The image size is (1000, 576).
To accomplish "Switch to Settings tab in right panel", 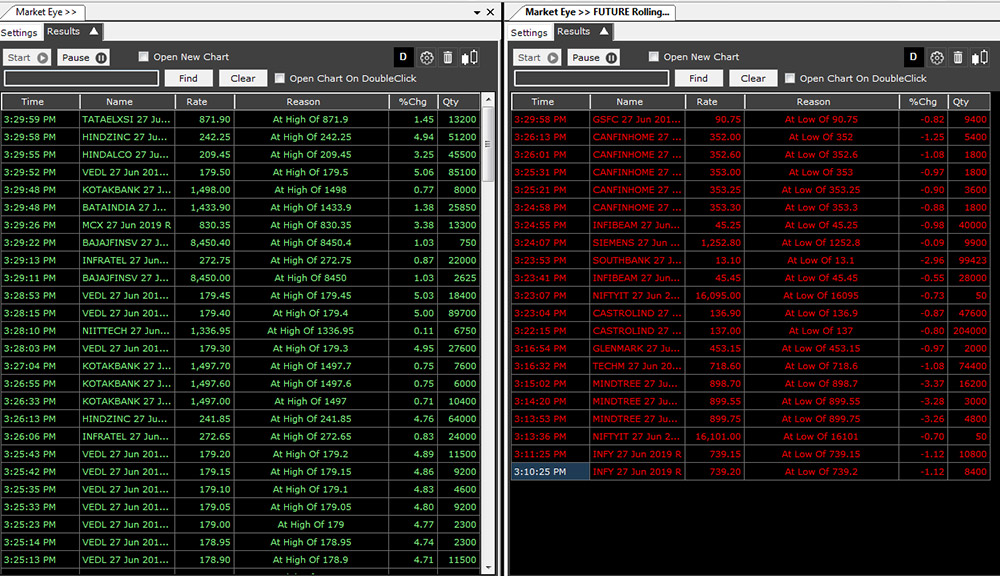I will click(x=529, y=33).
